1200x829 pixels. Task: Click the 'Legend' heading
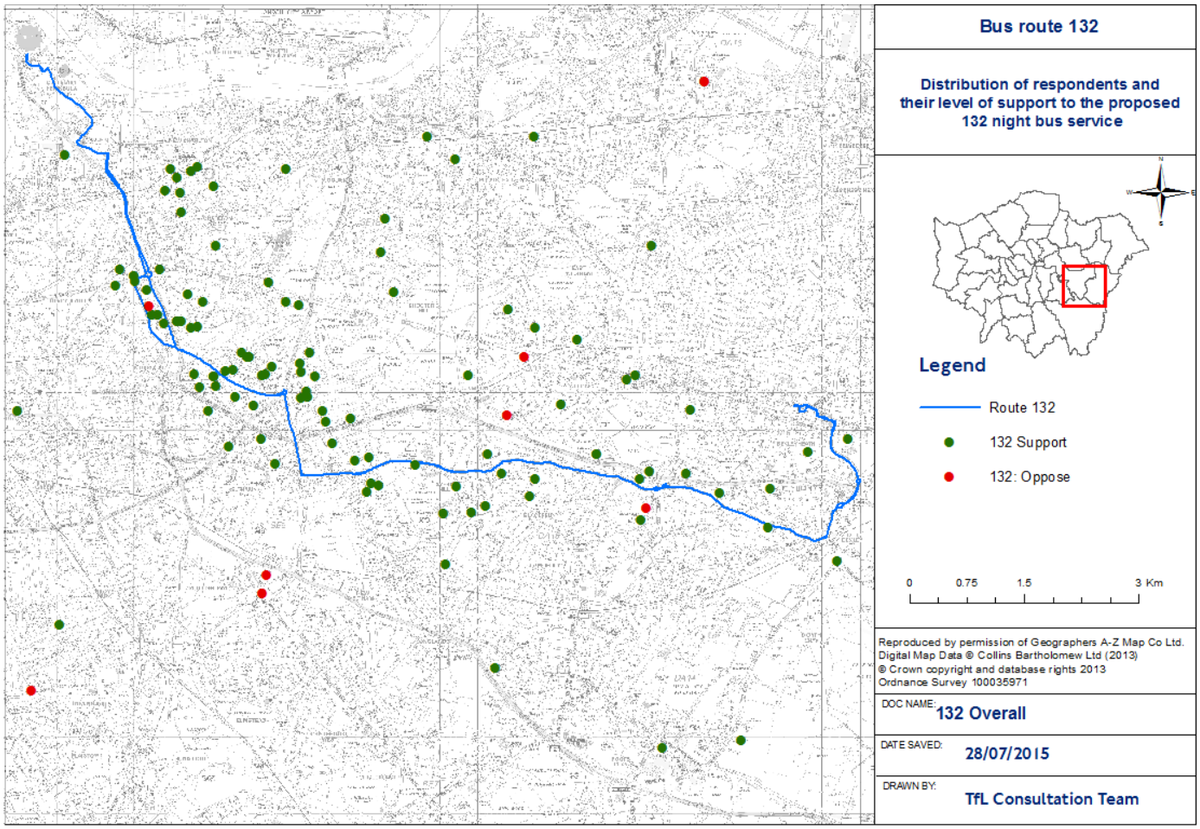coord(952,366)
